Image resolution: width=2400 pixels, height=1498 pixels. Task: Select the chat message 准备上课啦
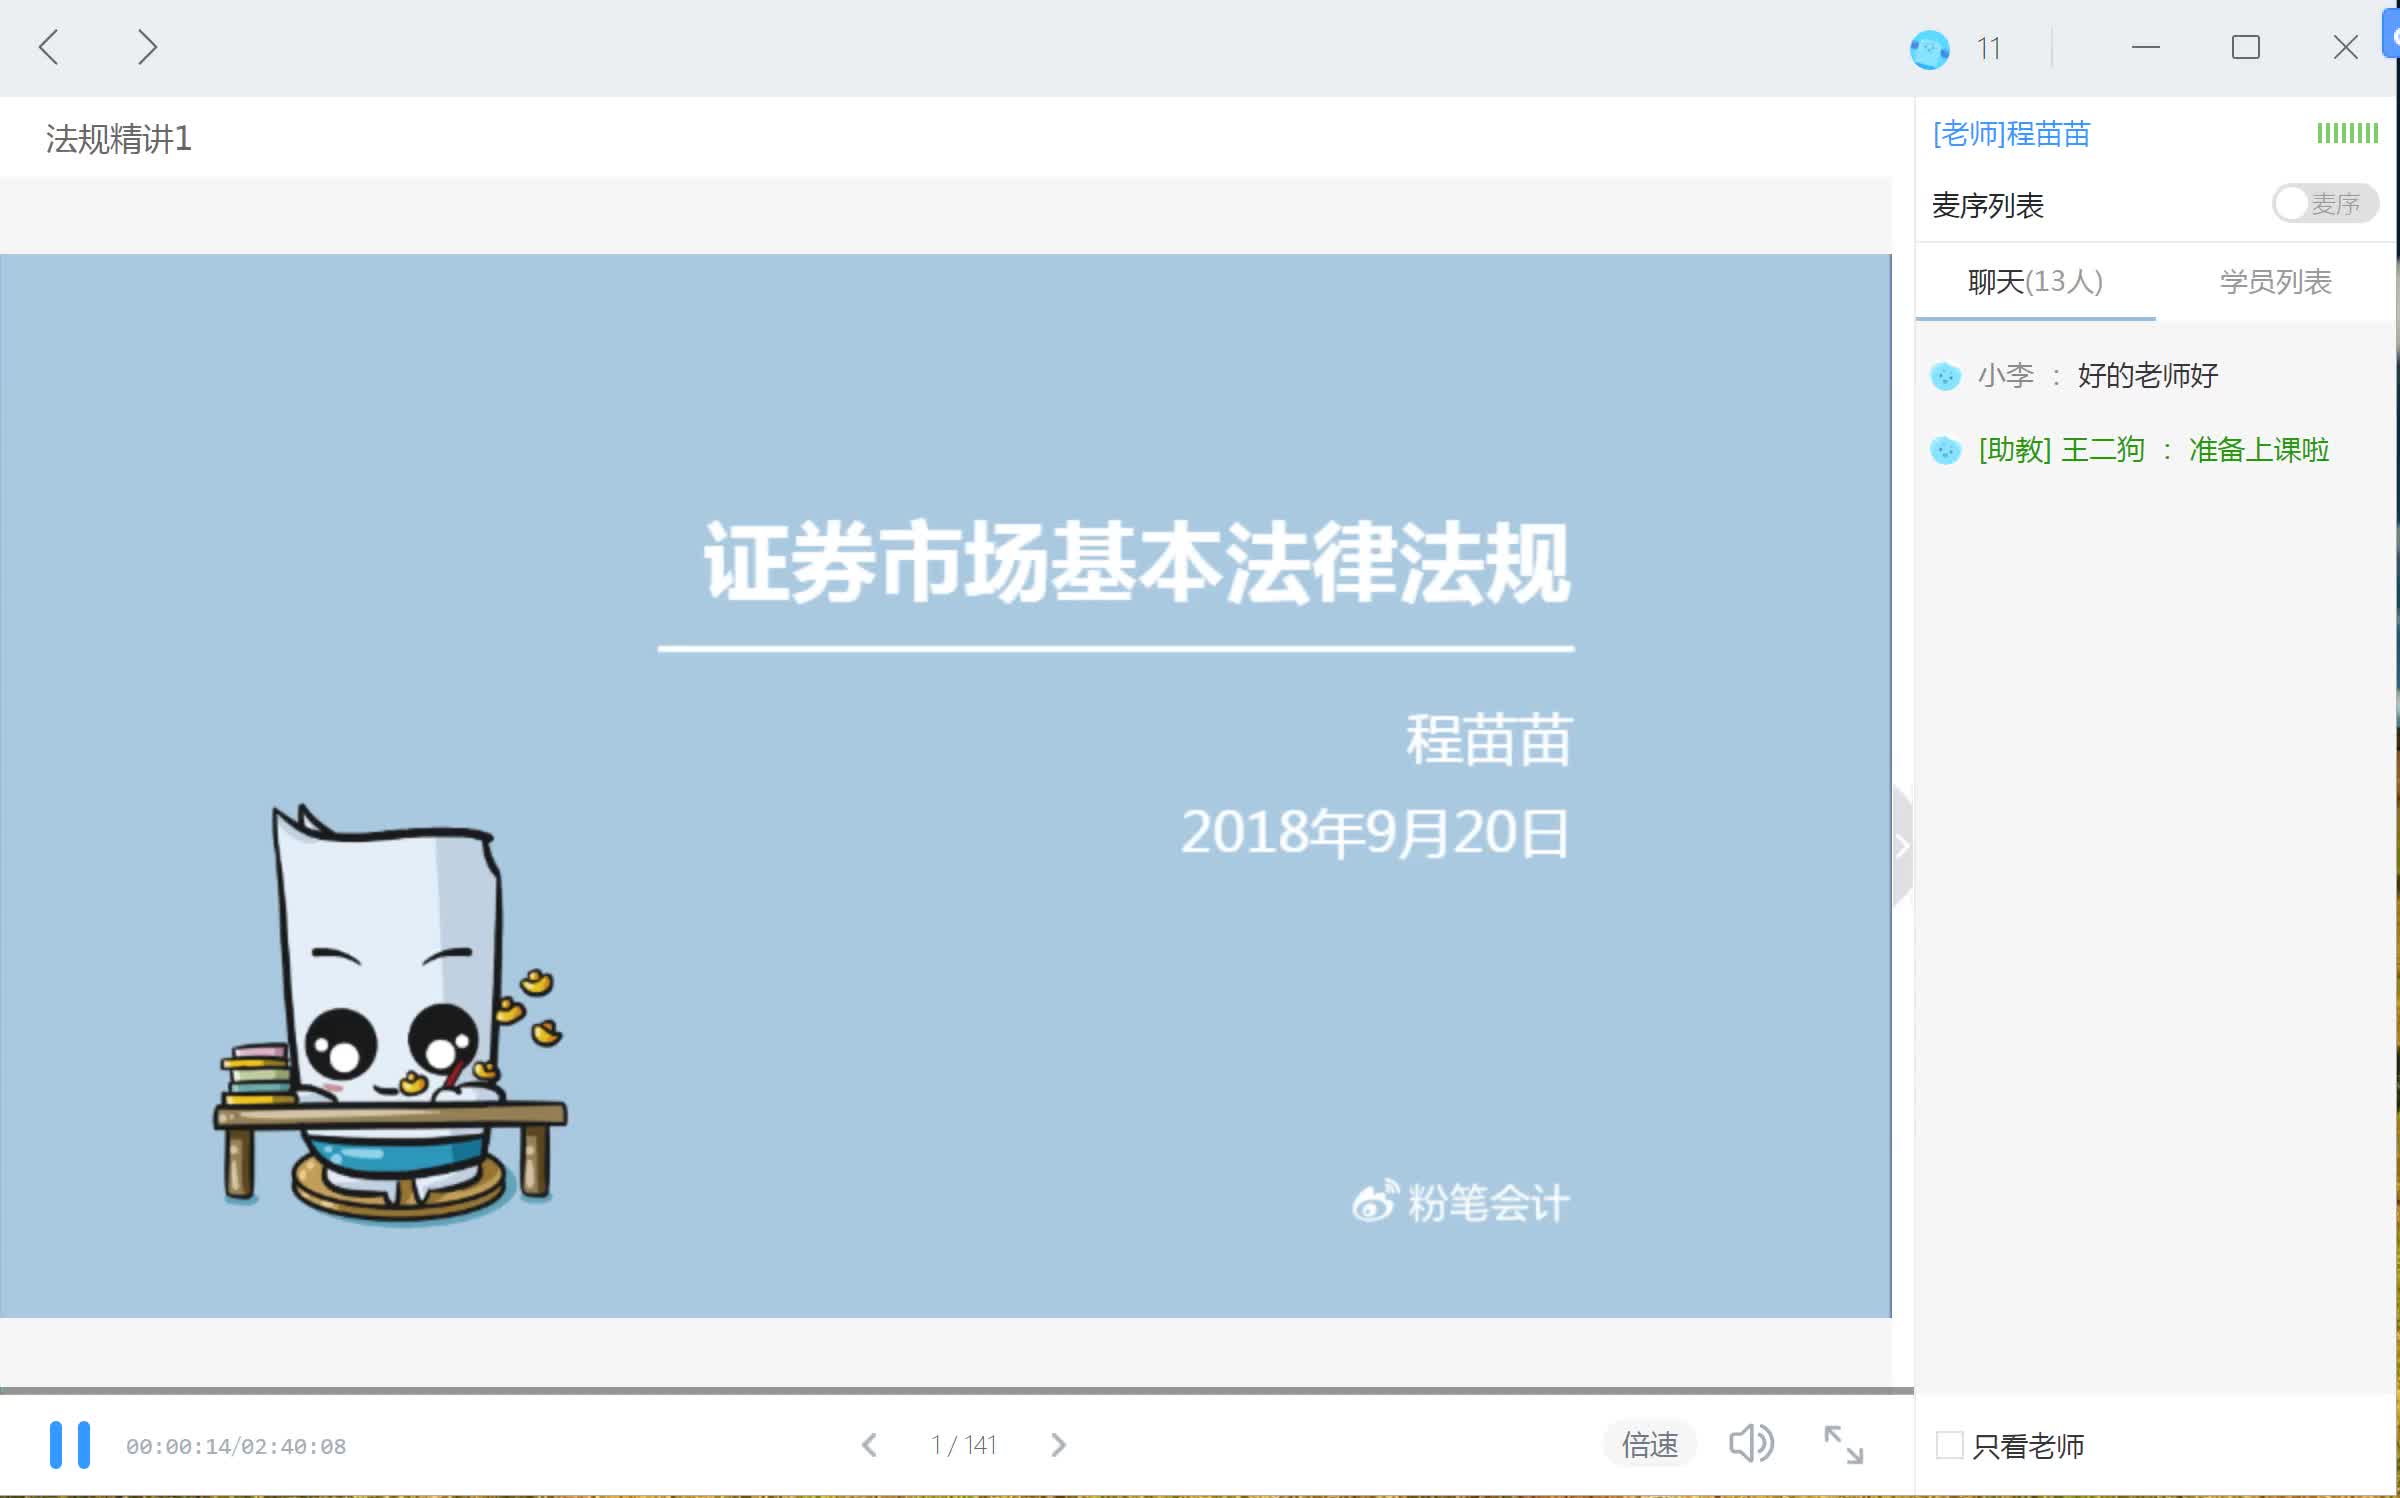tap(2259, 450)
